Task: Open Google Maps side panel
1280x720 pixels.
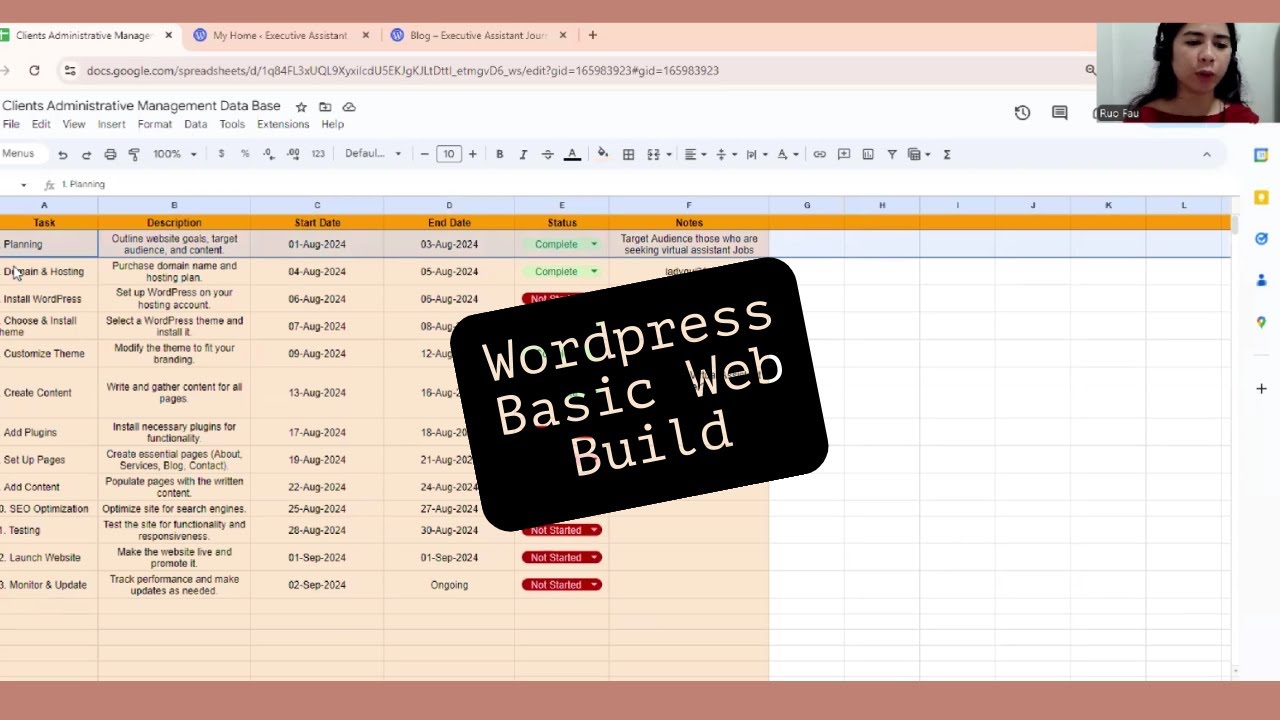Action: pos(1261,322)
